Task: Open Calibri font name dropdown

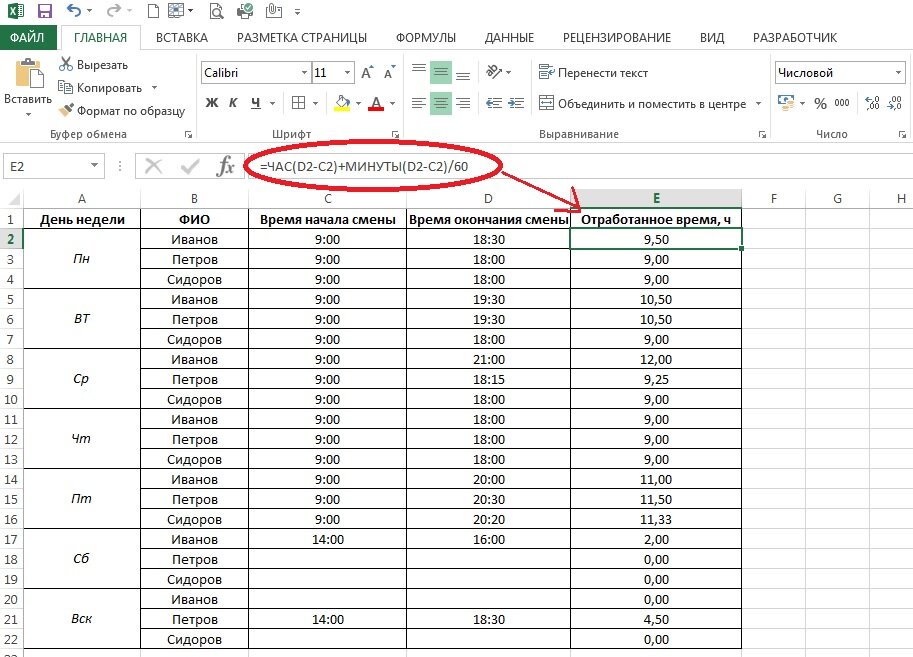Action: [304, 73]
